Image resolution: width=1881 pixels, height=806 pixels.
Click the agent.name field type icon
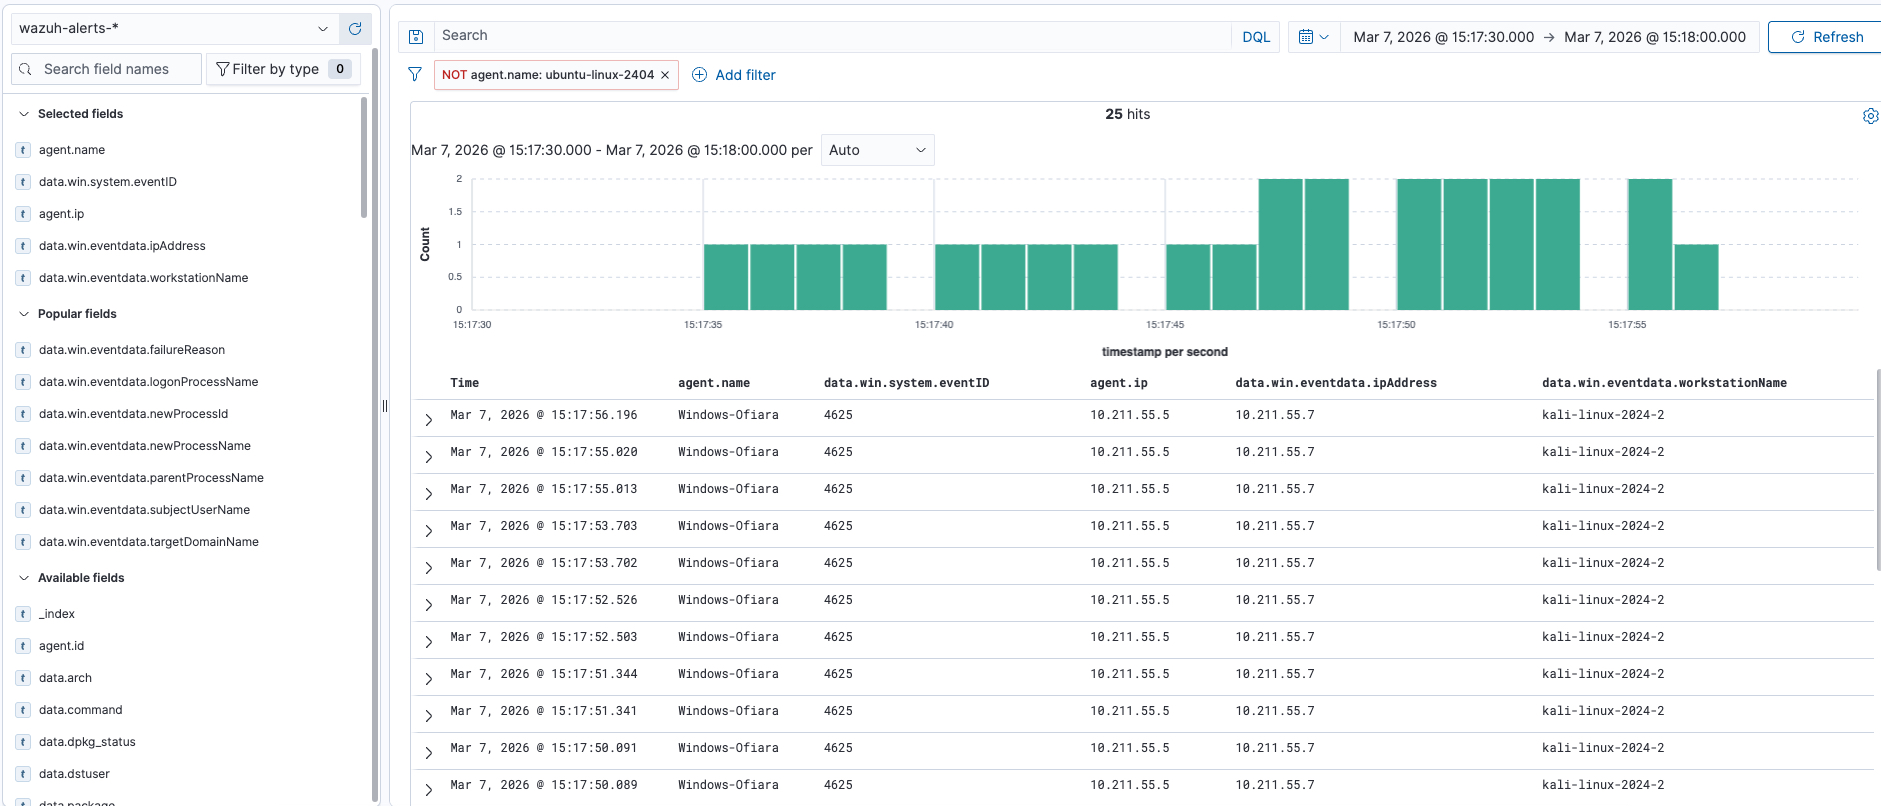tap(23, 150)
